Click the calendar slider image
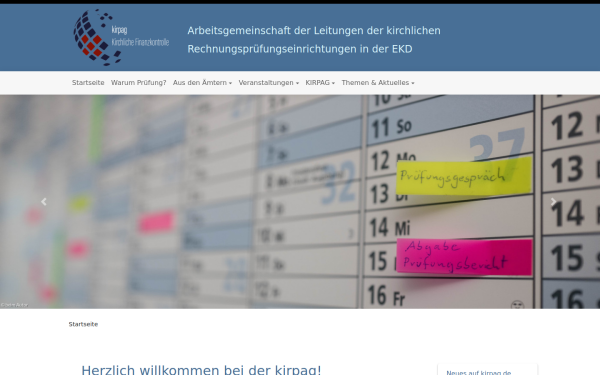Image resolution: width=600 pixels, height=375 pixels. click(x=300, y=202)
